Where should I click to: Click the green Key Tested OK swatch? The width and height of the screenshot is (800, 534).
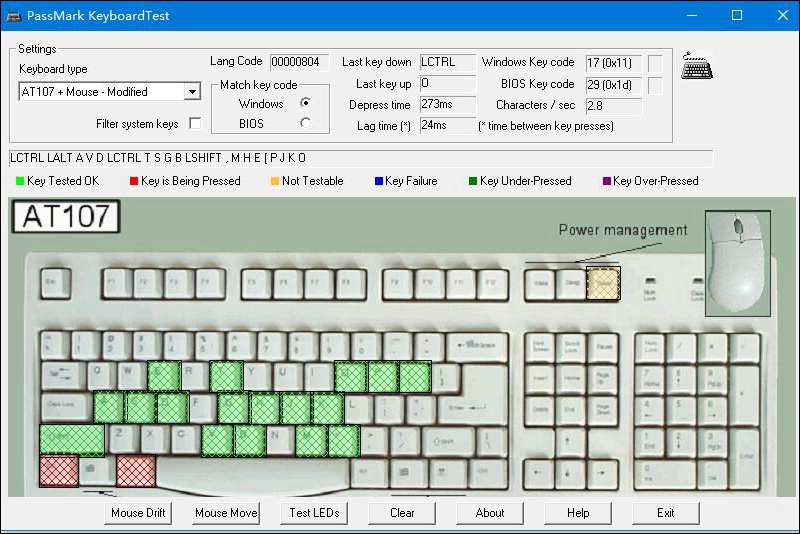20,181
